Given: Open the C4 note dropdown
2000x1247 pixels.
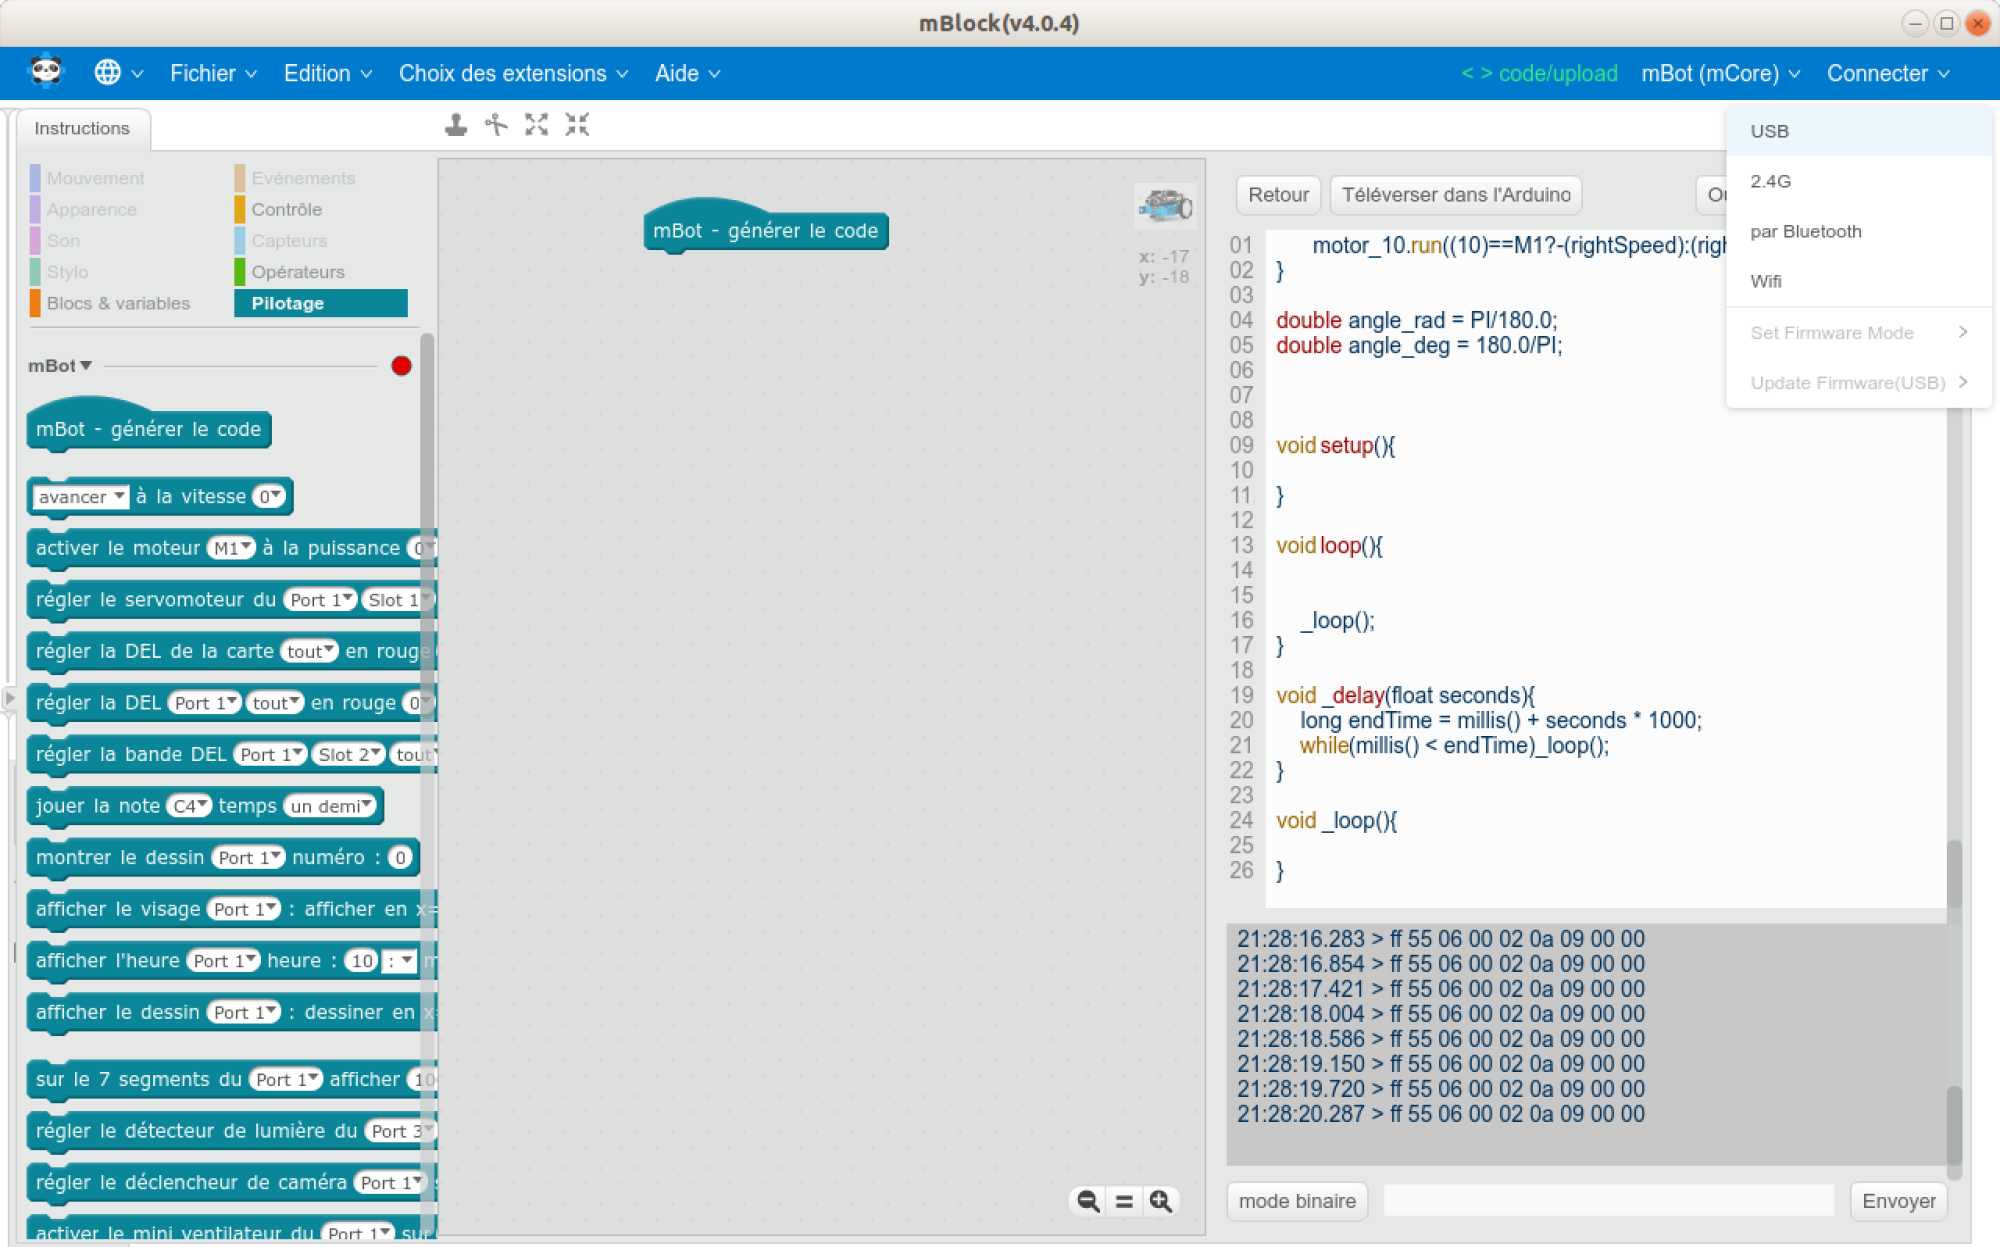Looking at the screenshot, I should tap(189, 806).
